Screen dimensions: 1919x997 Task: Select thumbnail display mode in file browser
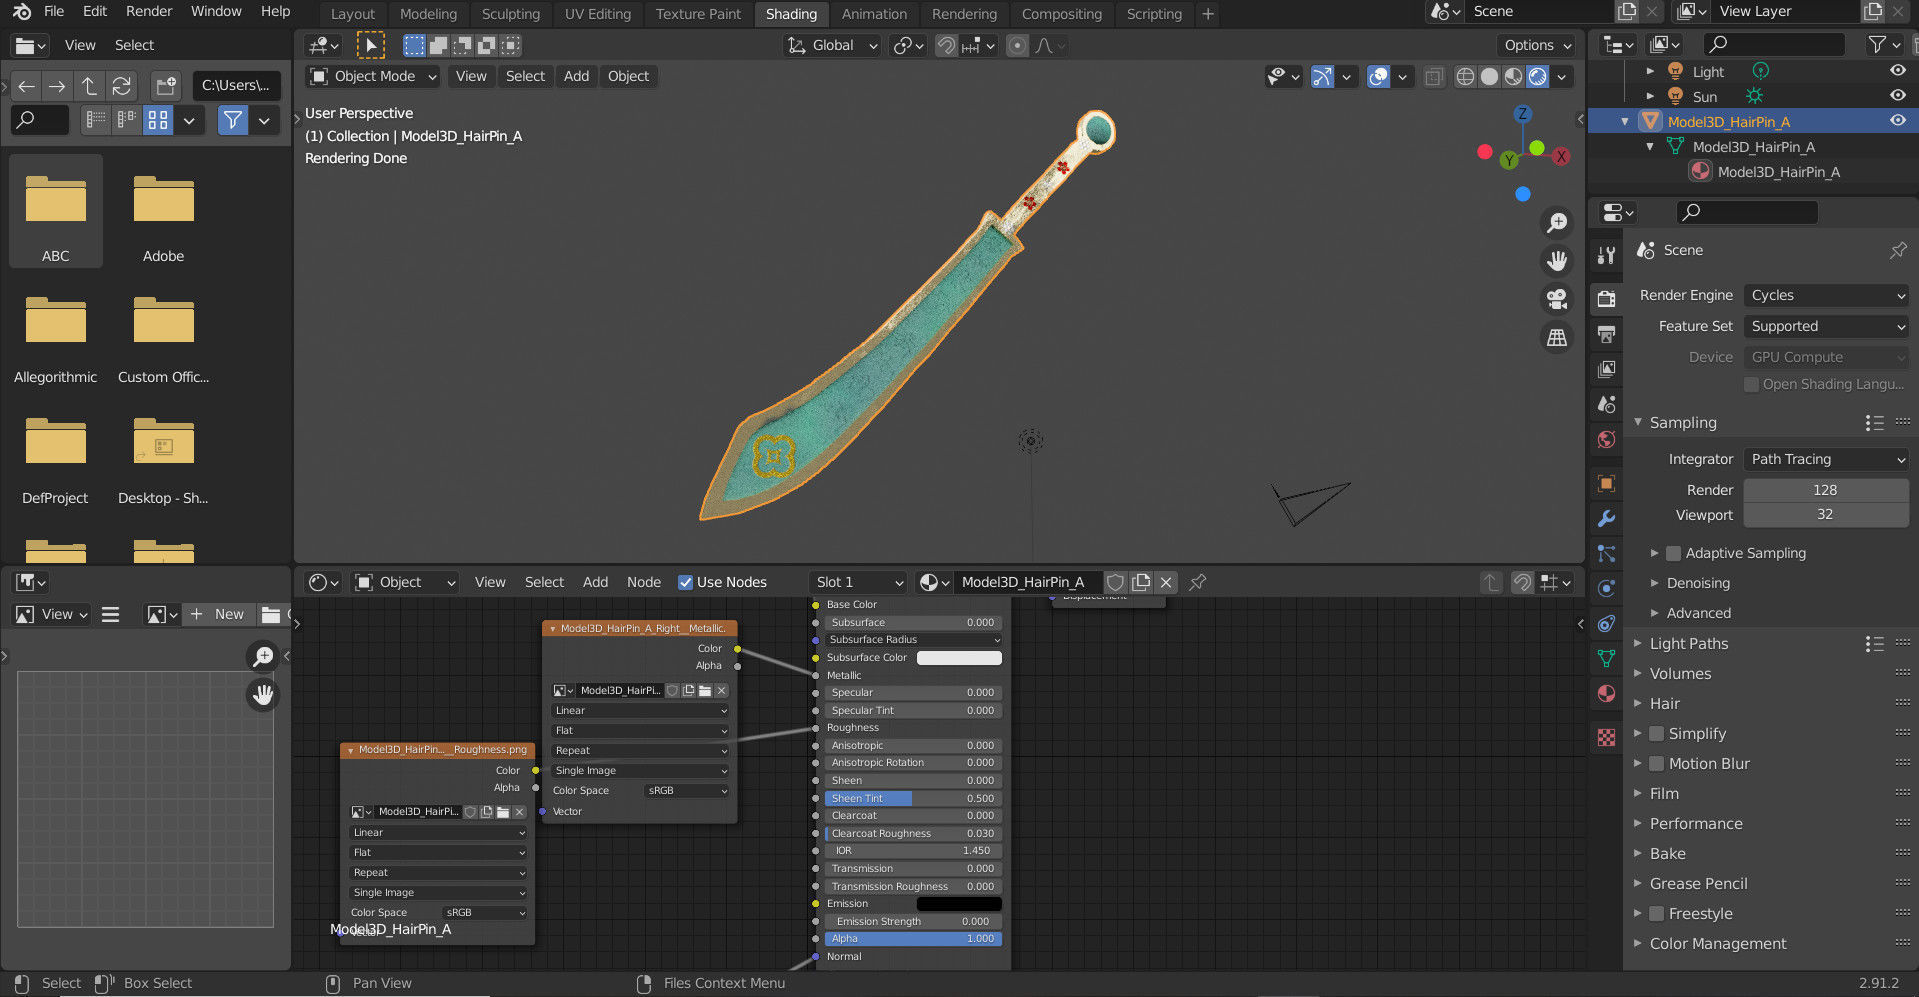[158, 120]
